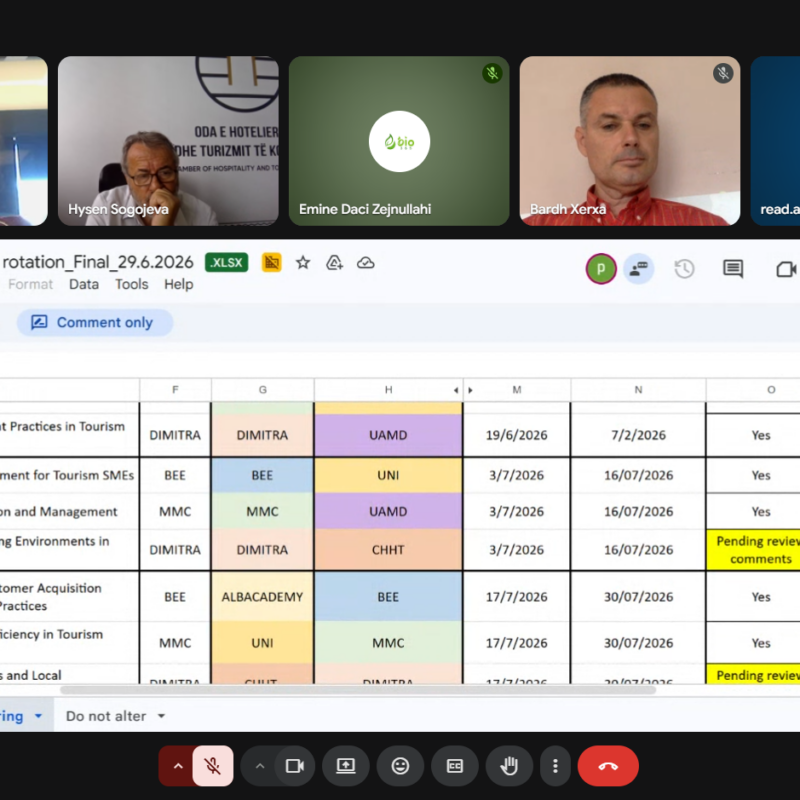Click muted mic icon on Emine's tile
Image resolution: width=800 pixels, height=800 pixels.
(x=492, y=73)
